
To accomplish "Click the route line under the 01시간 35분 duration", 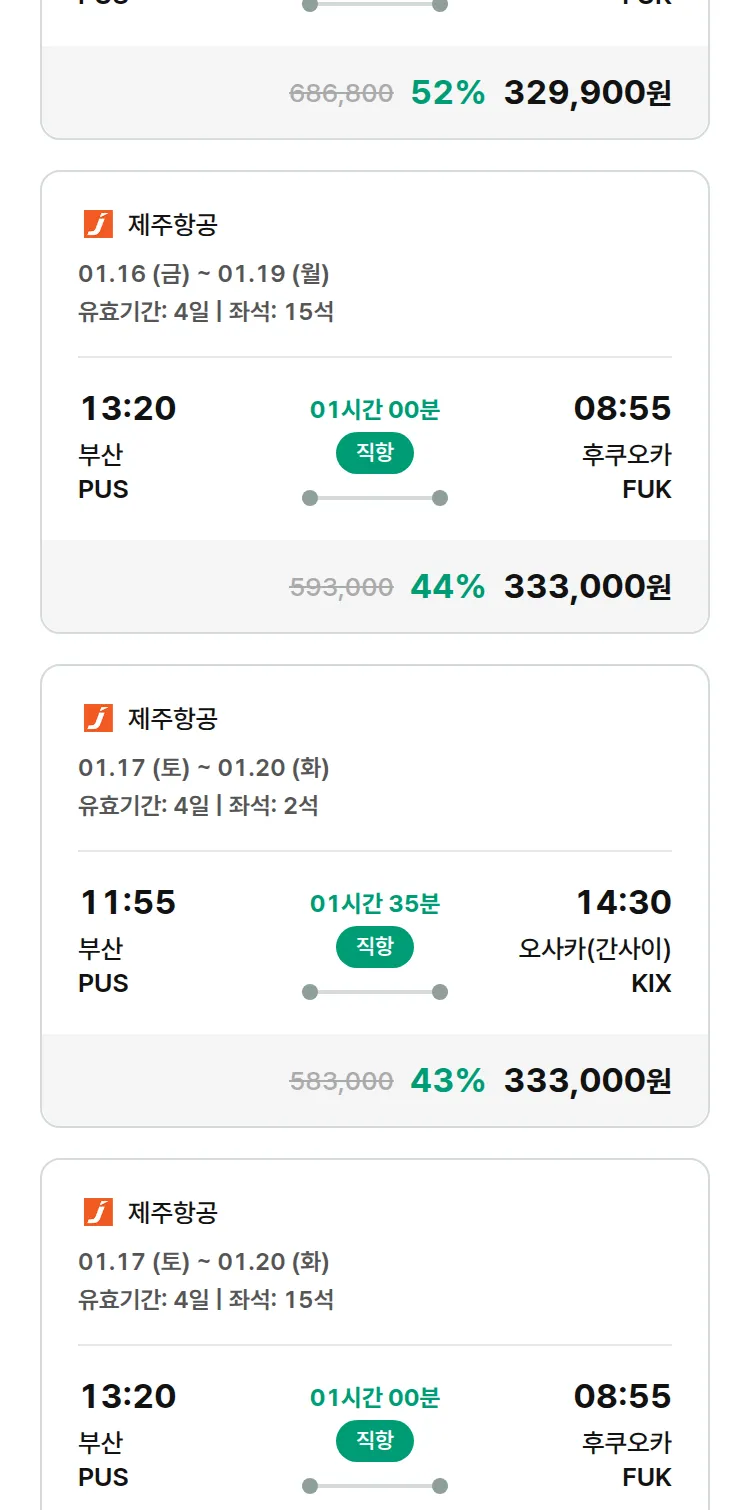I will pyautogui.click(x=375, y=992).
